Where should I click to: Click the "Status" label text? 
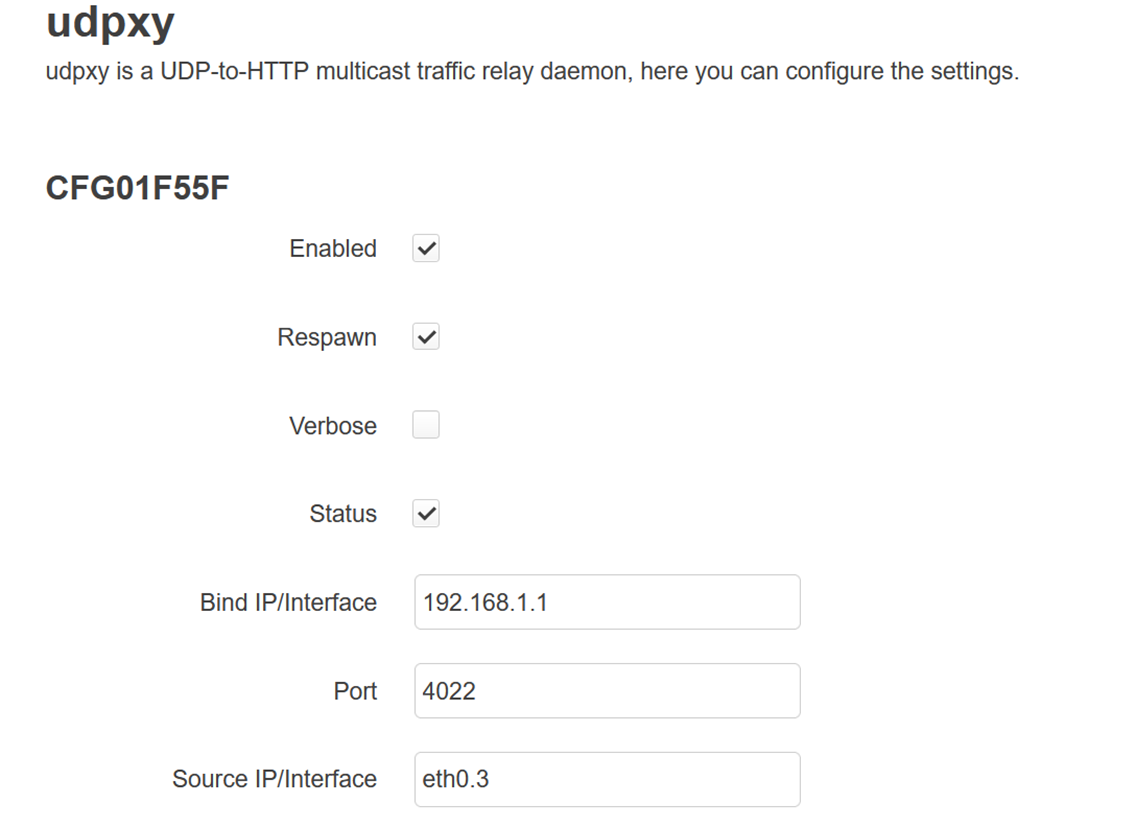343,514
